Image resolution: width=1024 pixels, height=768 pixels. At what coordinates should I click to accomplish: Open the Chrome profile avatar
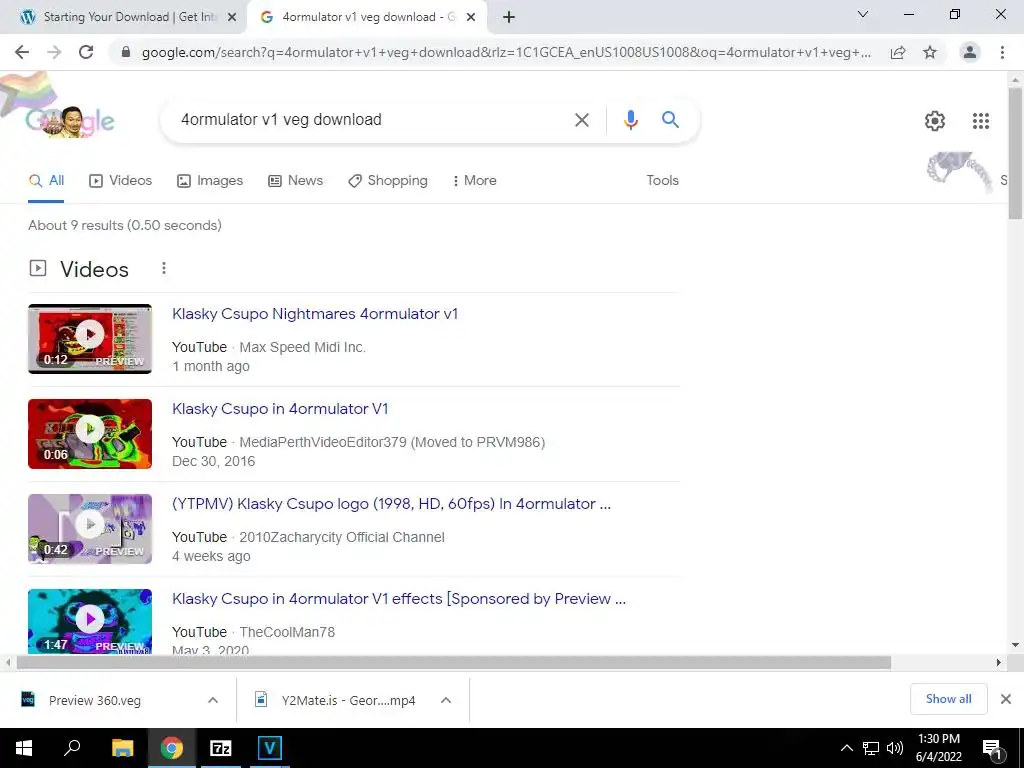[970, 52]
